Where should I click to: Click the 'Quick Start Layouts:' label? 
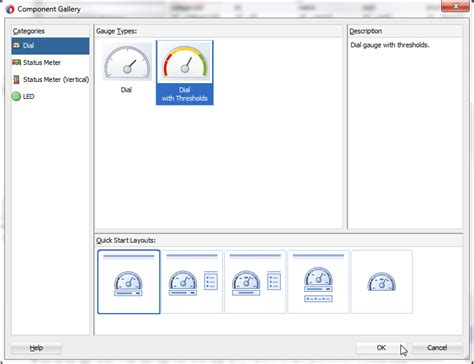tap(126, 241)
